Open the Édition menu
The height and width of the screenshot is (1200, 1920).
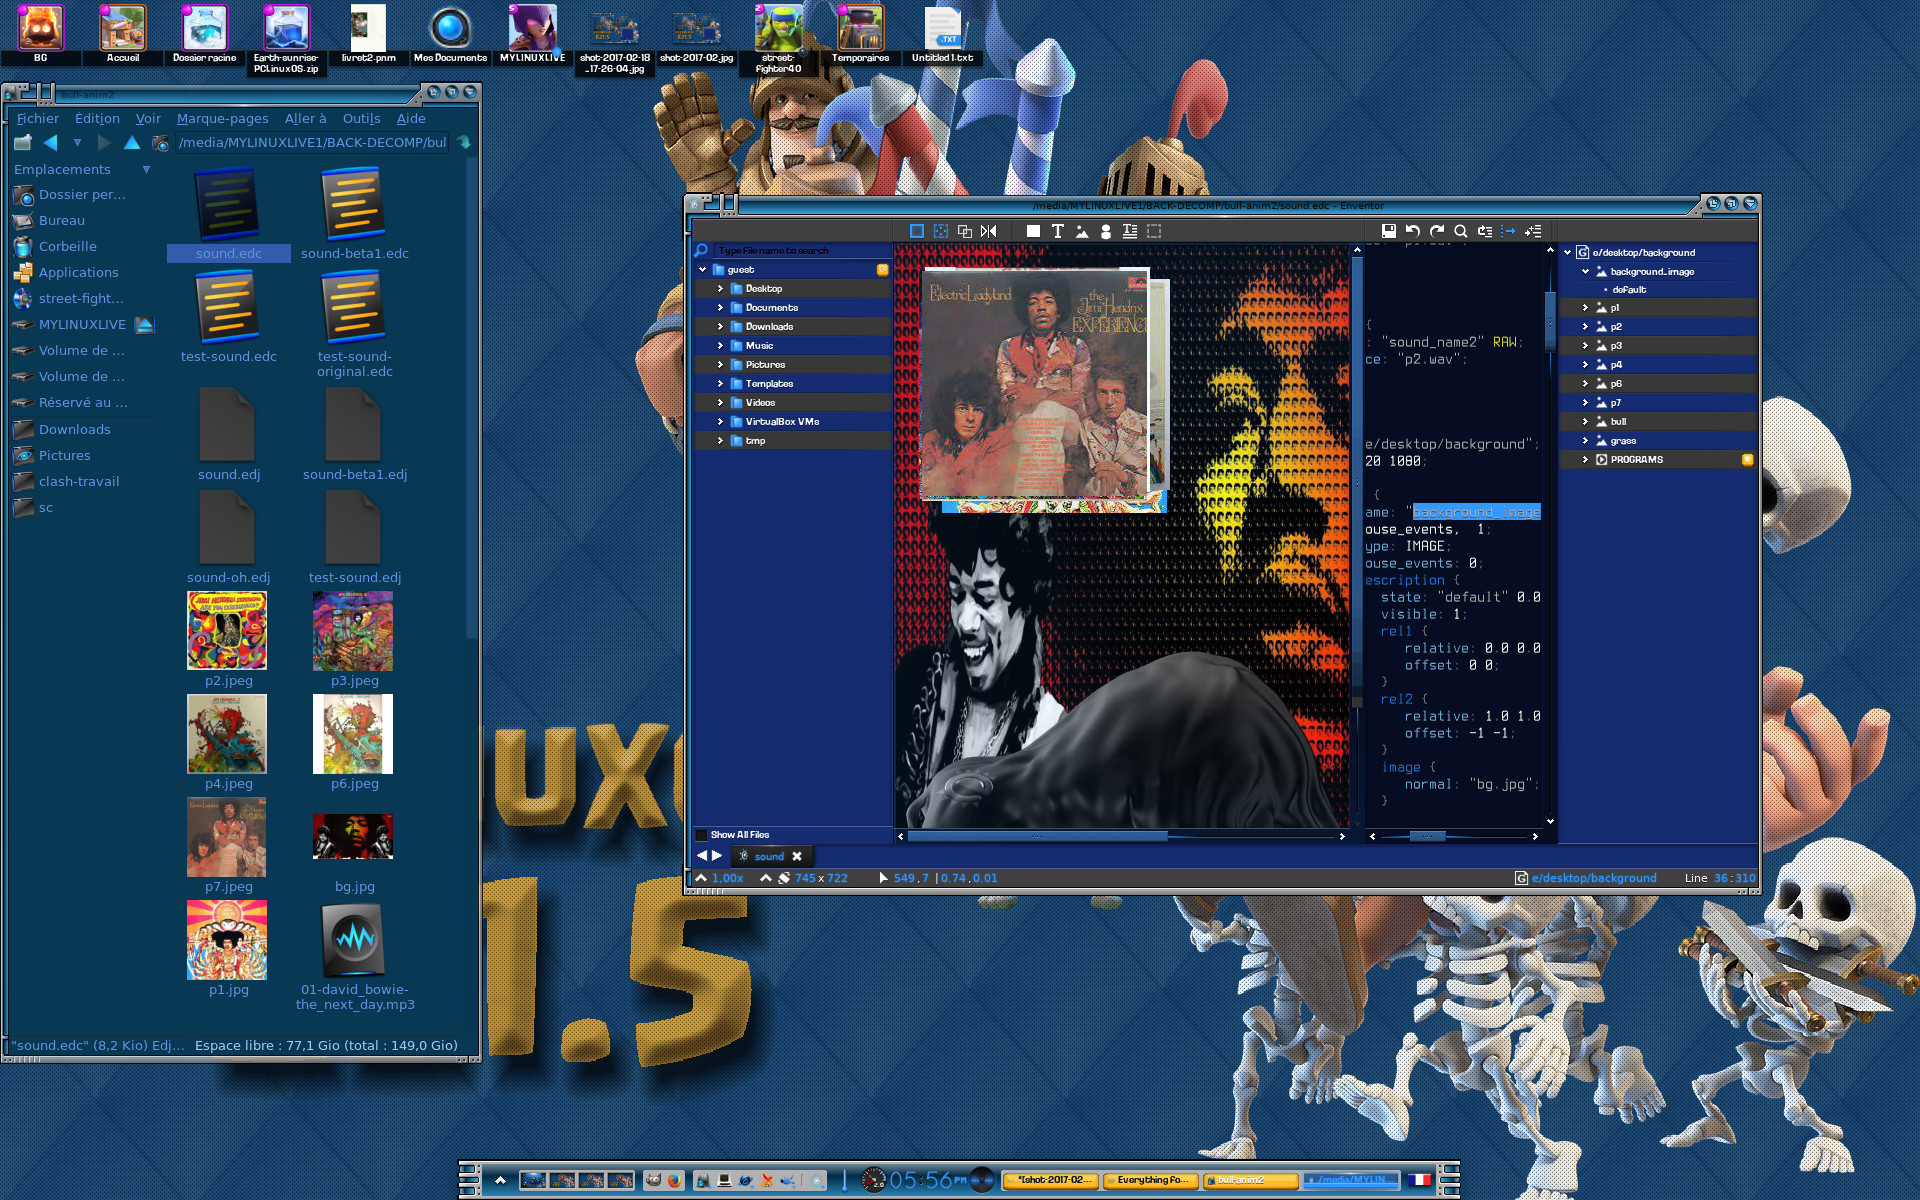[x=97, y=118]
